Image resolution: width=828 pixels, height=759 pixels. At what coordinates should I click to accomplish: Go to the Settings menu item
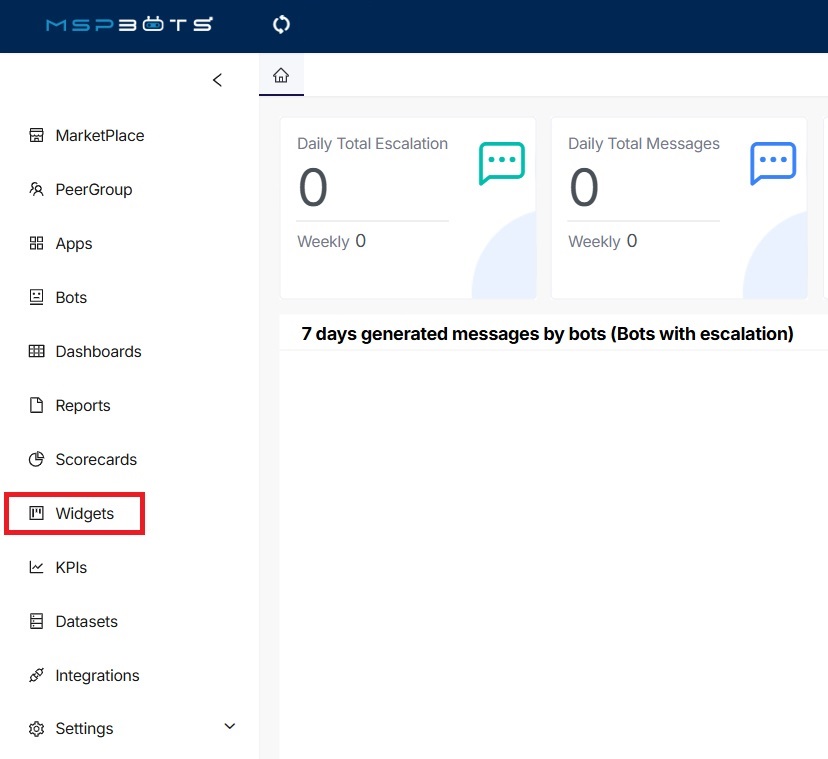click(x=84, y=729)
